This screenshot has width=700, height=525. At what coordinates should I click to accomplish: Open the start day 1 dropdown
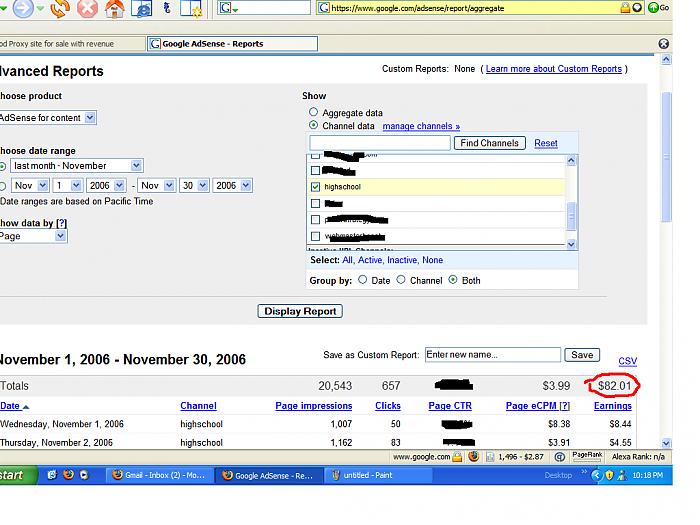67,185
